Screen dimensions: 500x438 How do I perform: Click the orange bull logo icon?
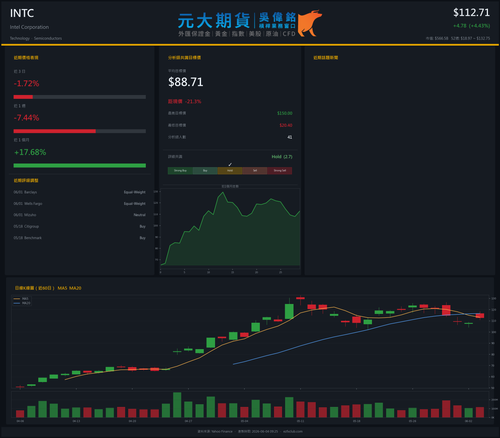point(310,23)
